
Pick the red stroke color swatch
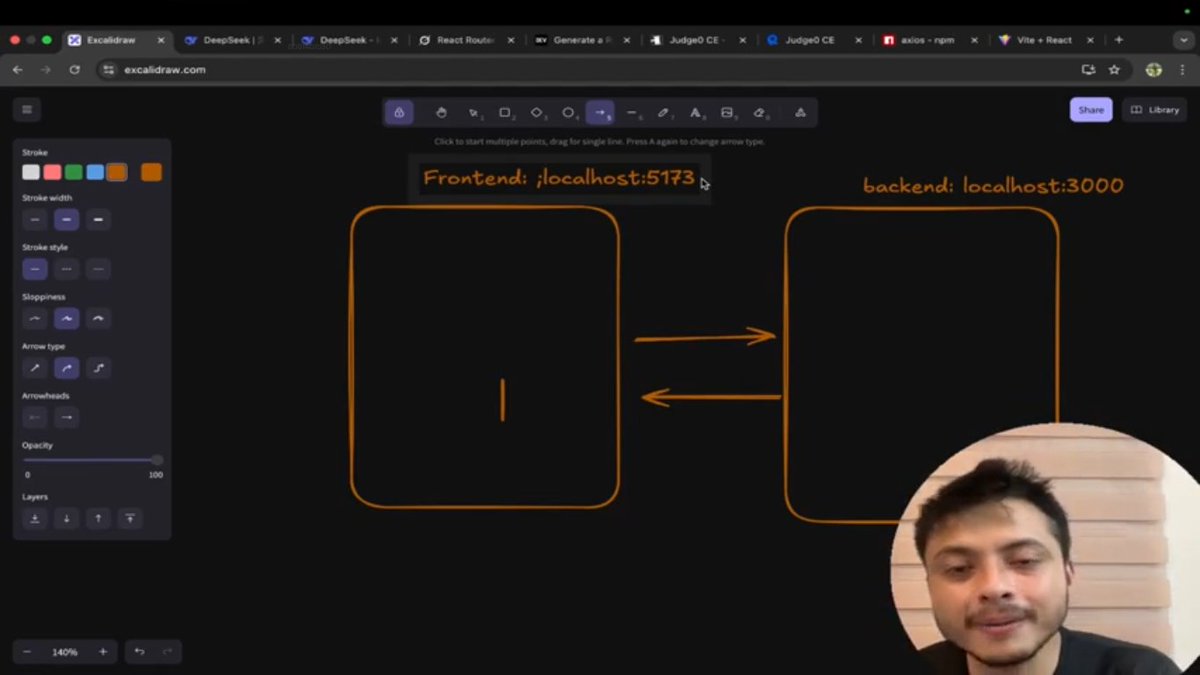click(52, 171)
